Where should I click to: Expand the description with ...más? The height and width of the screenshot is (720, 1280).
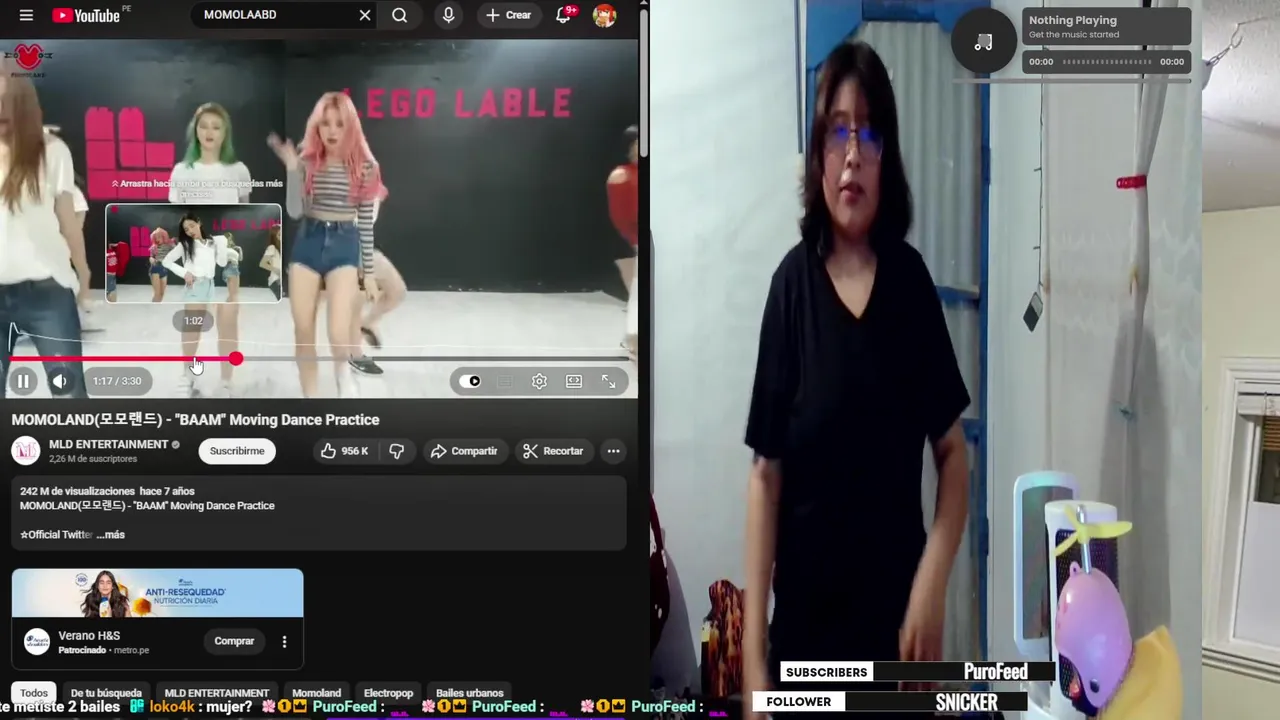(x=111, y=535)
